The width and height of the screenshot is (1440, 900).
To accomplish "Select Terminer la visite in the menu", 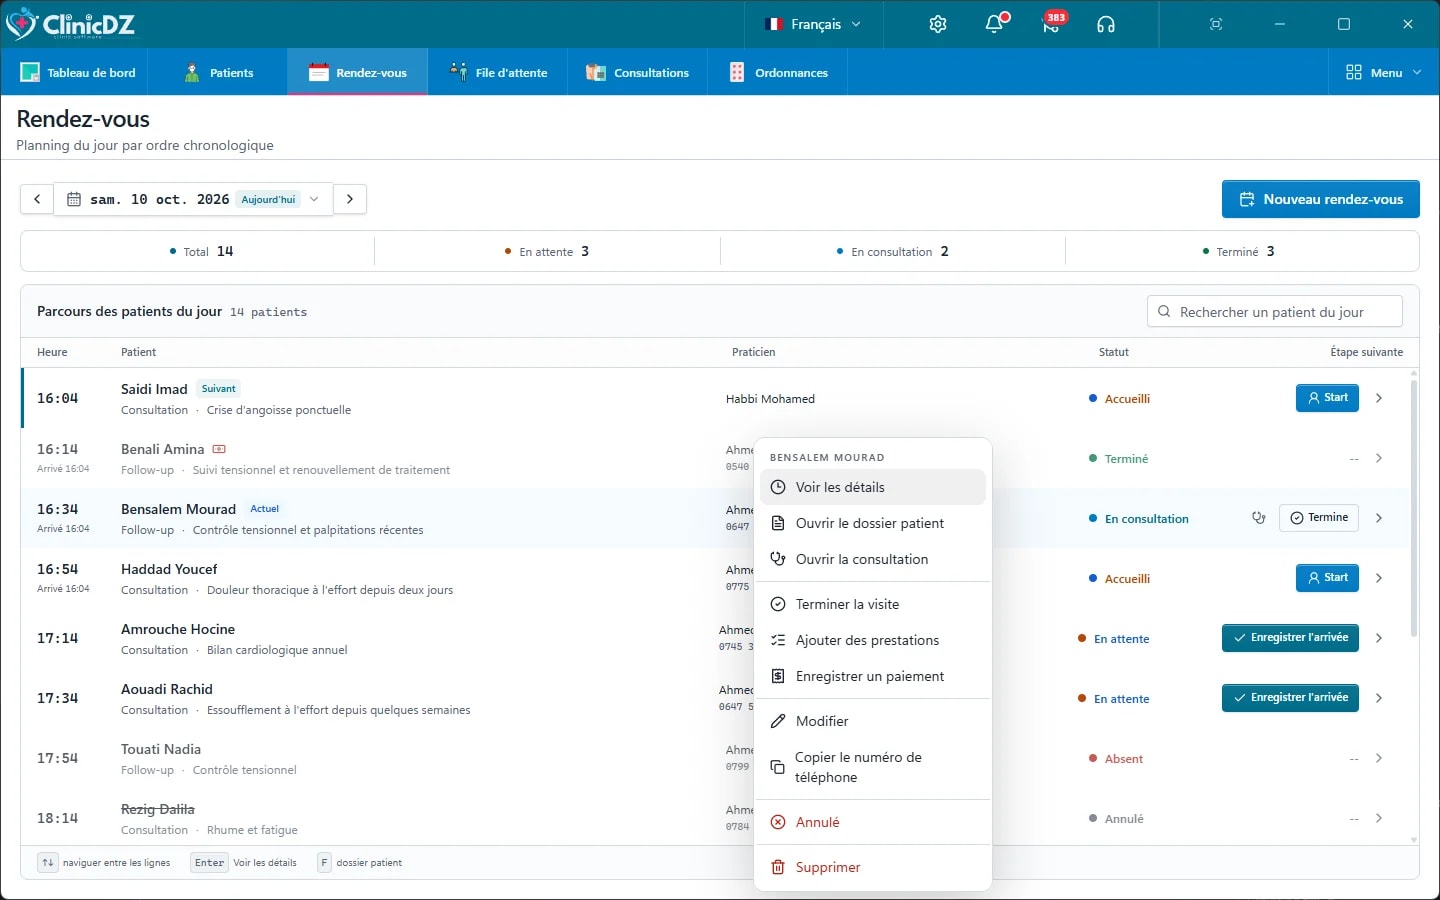I will (x=873, y=604).
